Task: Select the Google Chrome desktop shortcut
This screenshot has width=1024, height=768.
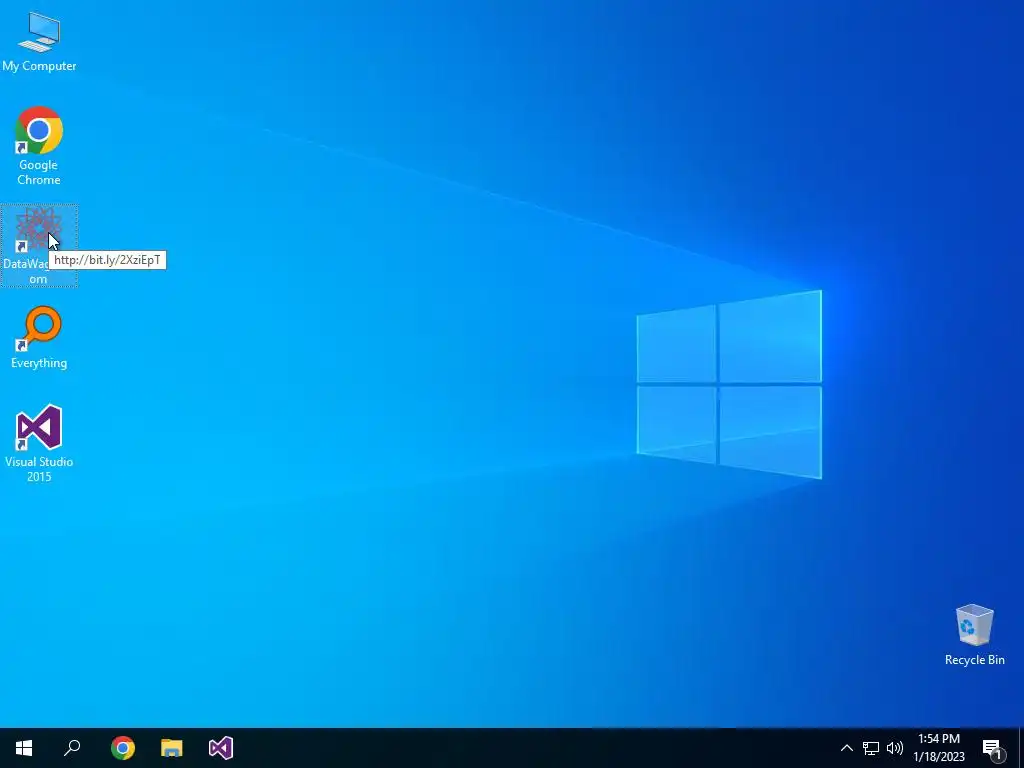Action: pos(39,145)
